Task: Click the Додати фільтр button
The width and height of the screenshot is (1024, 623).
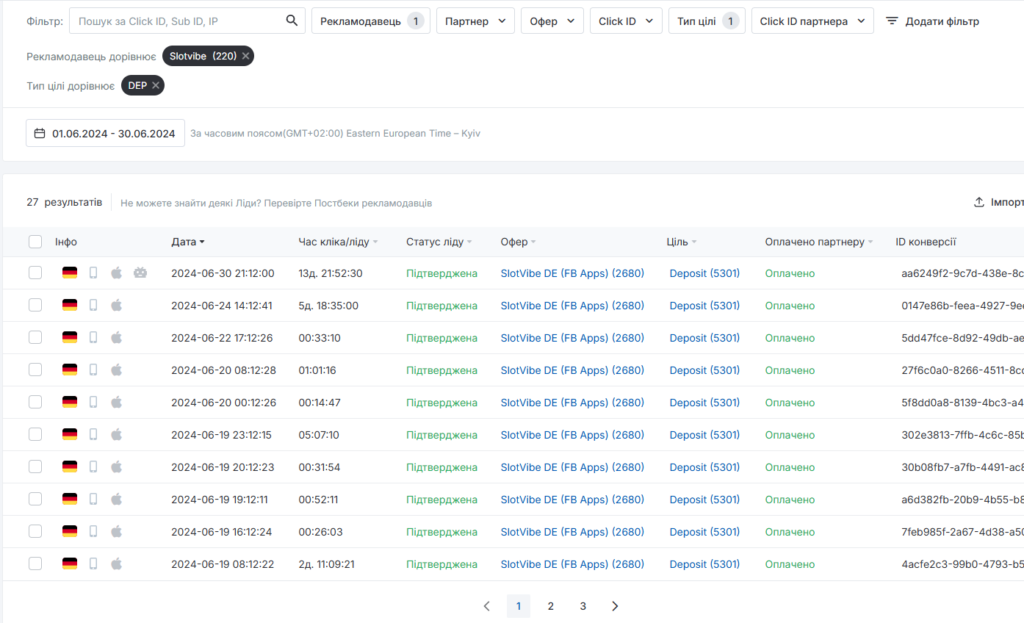Action: 932,21
